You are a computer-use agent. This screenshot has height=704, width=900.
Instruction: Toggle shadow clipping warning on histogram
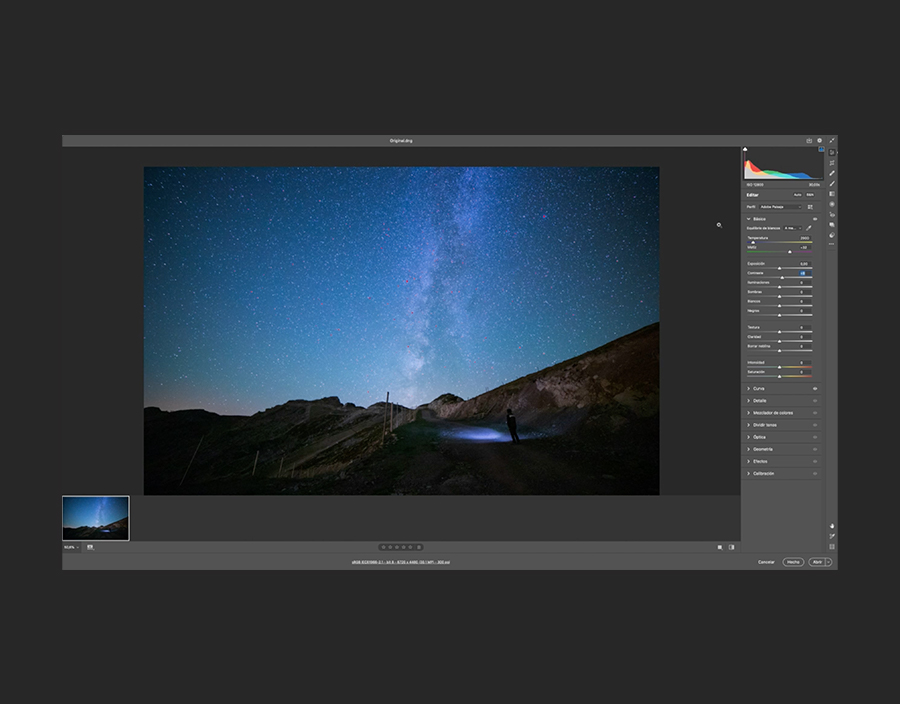click(x=745, y=149)
